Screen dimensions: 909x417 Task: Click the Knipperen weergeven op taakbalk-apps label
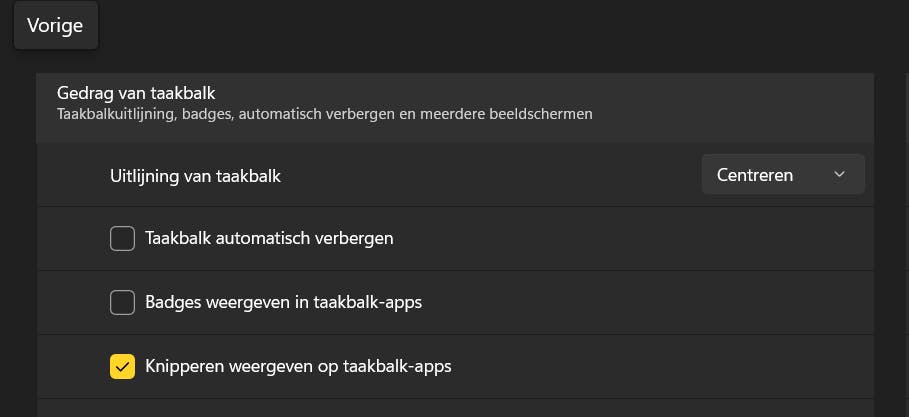[298, 366]
